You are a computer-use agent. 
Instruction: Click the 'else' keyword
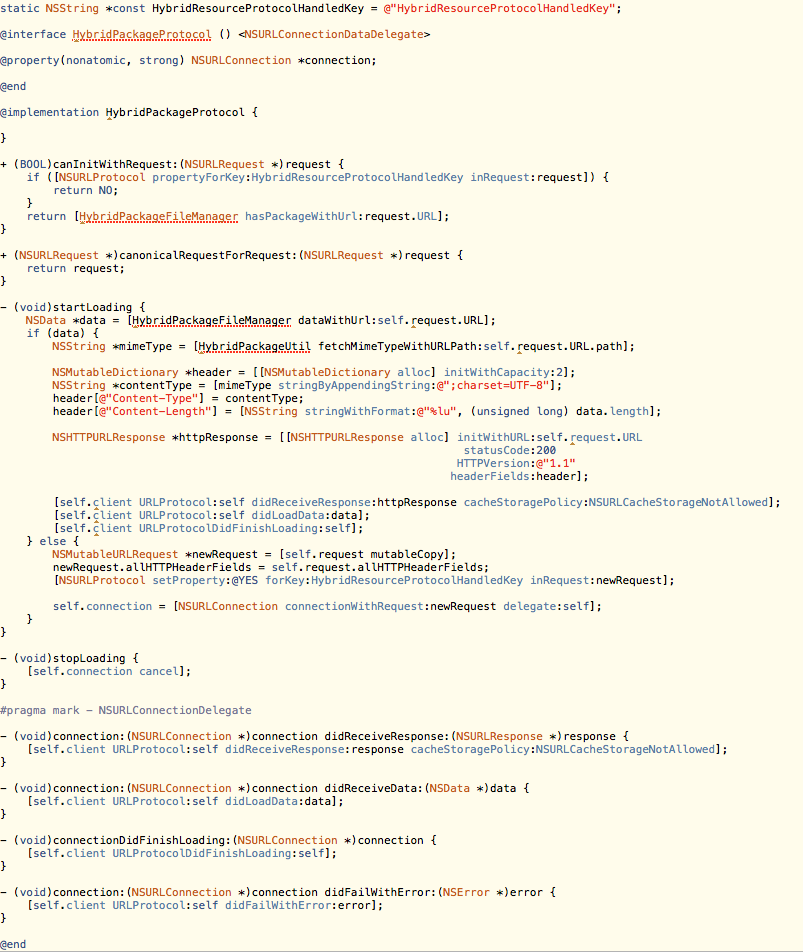pos(53,542)
